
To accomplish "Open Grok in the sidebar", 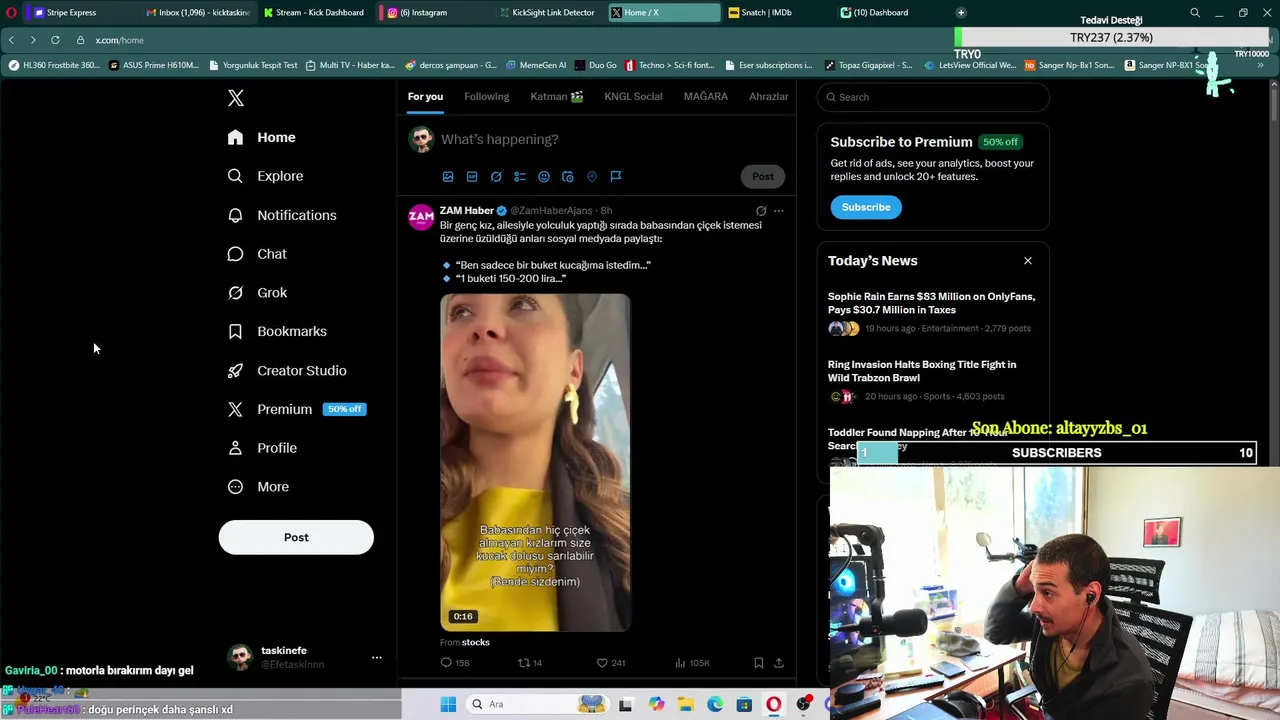I will click(x=257, y=293).
